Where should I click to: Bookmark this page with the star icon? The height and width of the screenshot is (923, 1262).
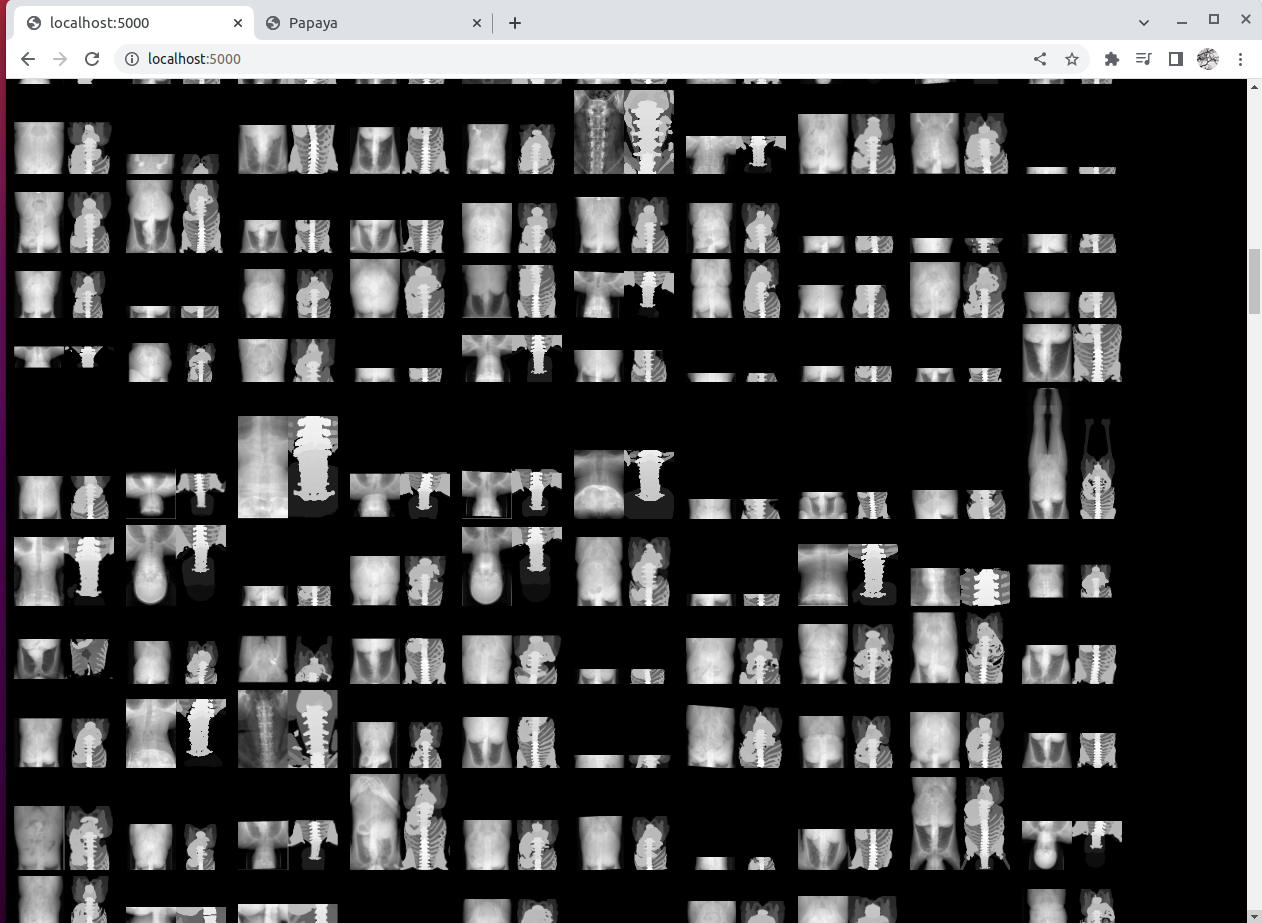click(1072, 59)
